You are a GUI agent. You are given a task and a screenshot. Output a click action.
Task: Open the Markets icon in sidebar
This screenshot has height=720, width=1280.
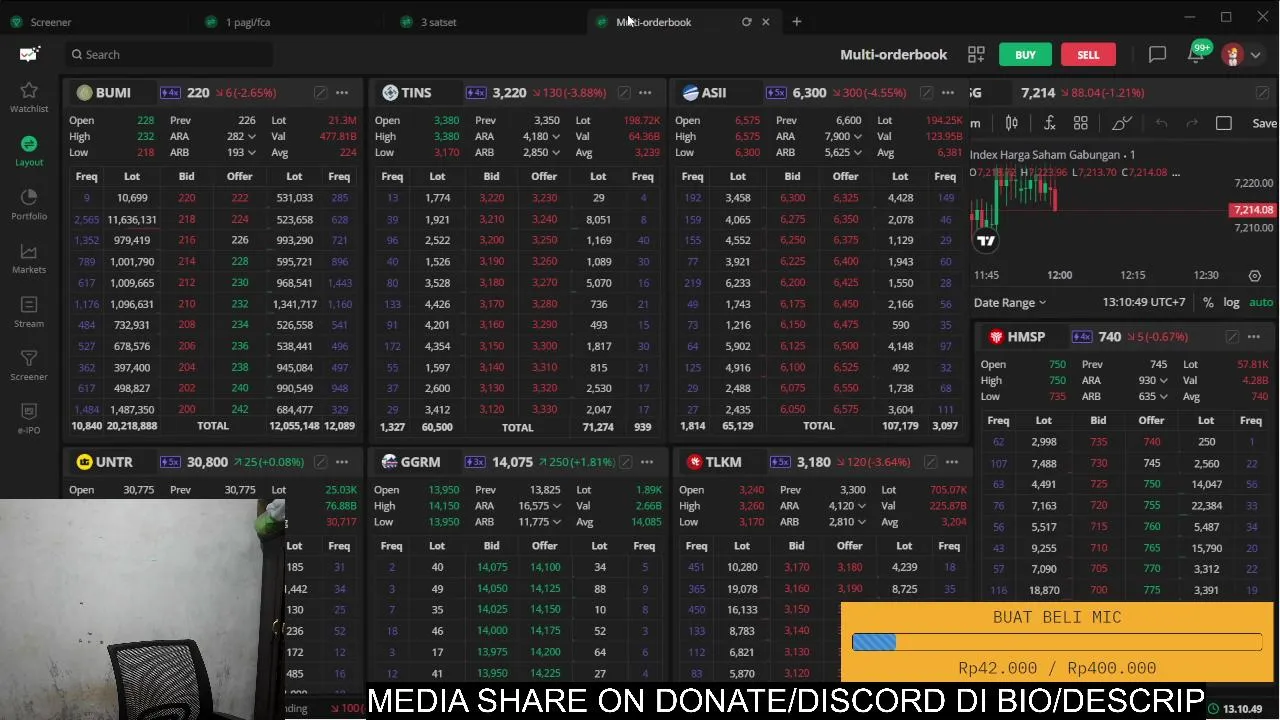point(29,251)
